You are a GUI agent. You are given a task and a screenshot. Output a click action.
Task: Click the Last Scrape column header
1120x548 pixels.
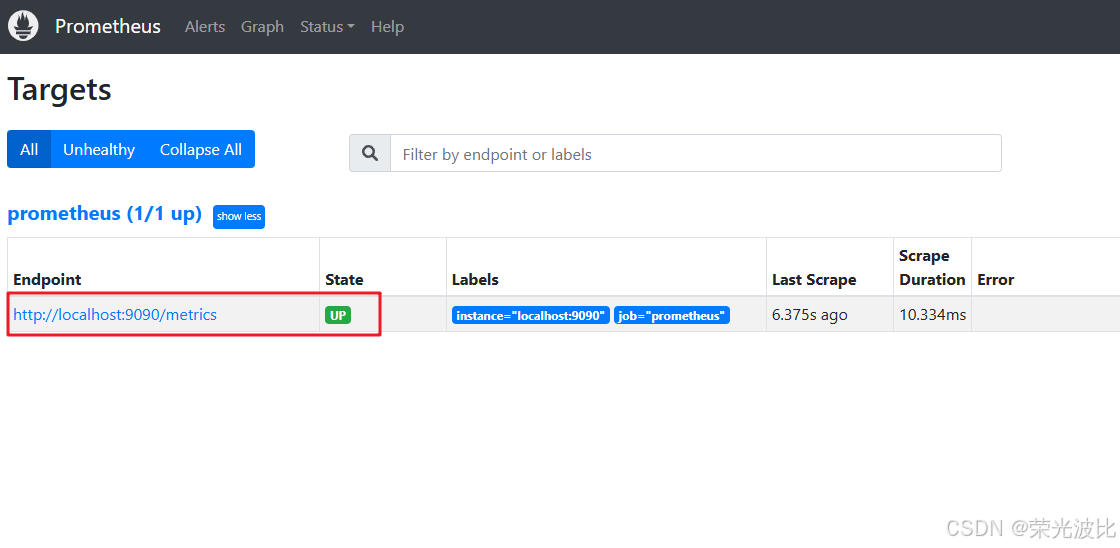[814, 279]
